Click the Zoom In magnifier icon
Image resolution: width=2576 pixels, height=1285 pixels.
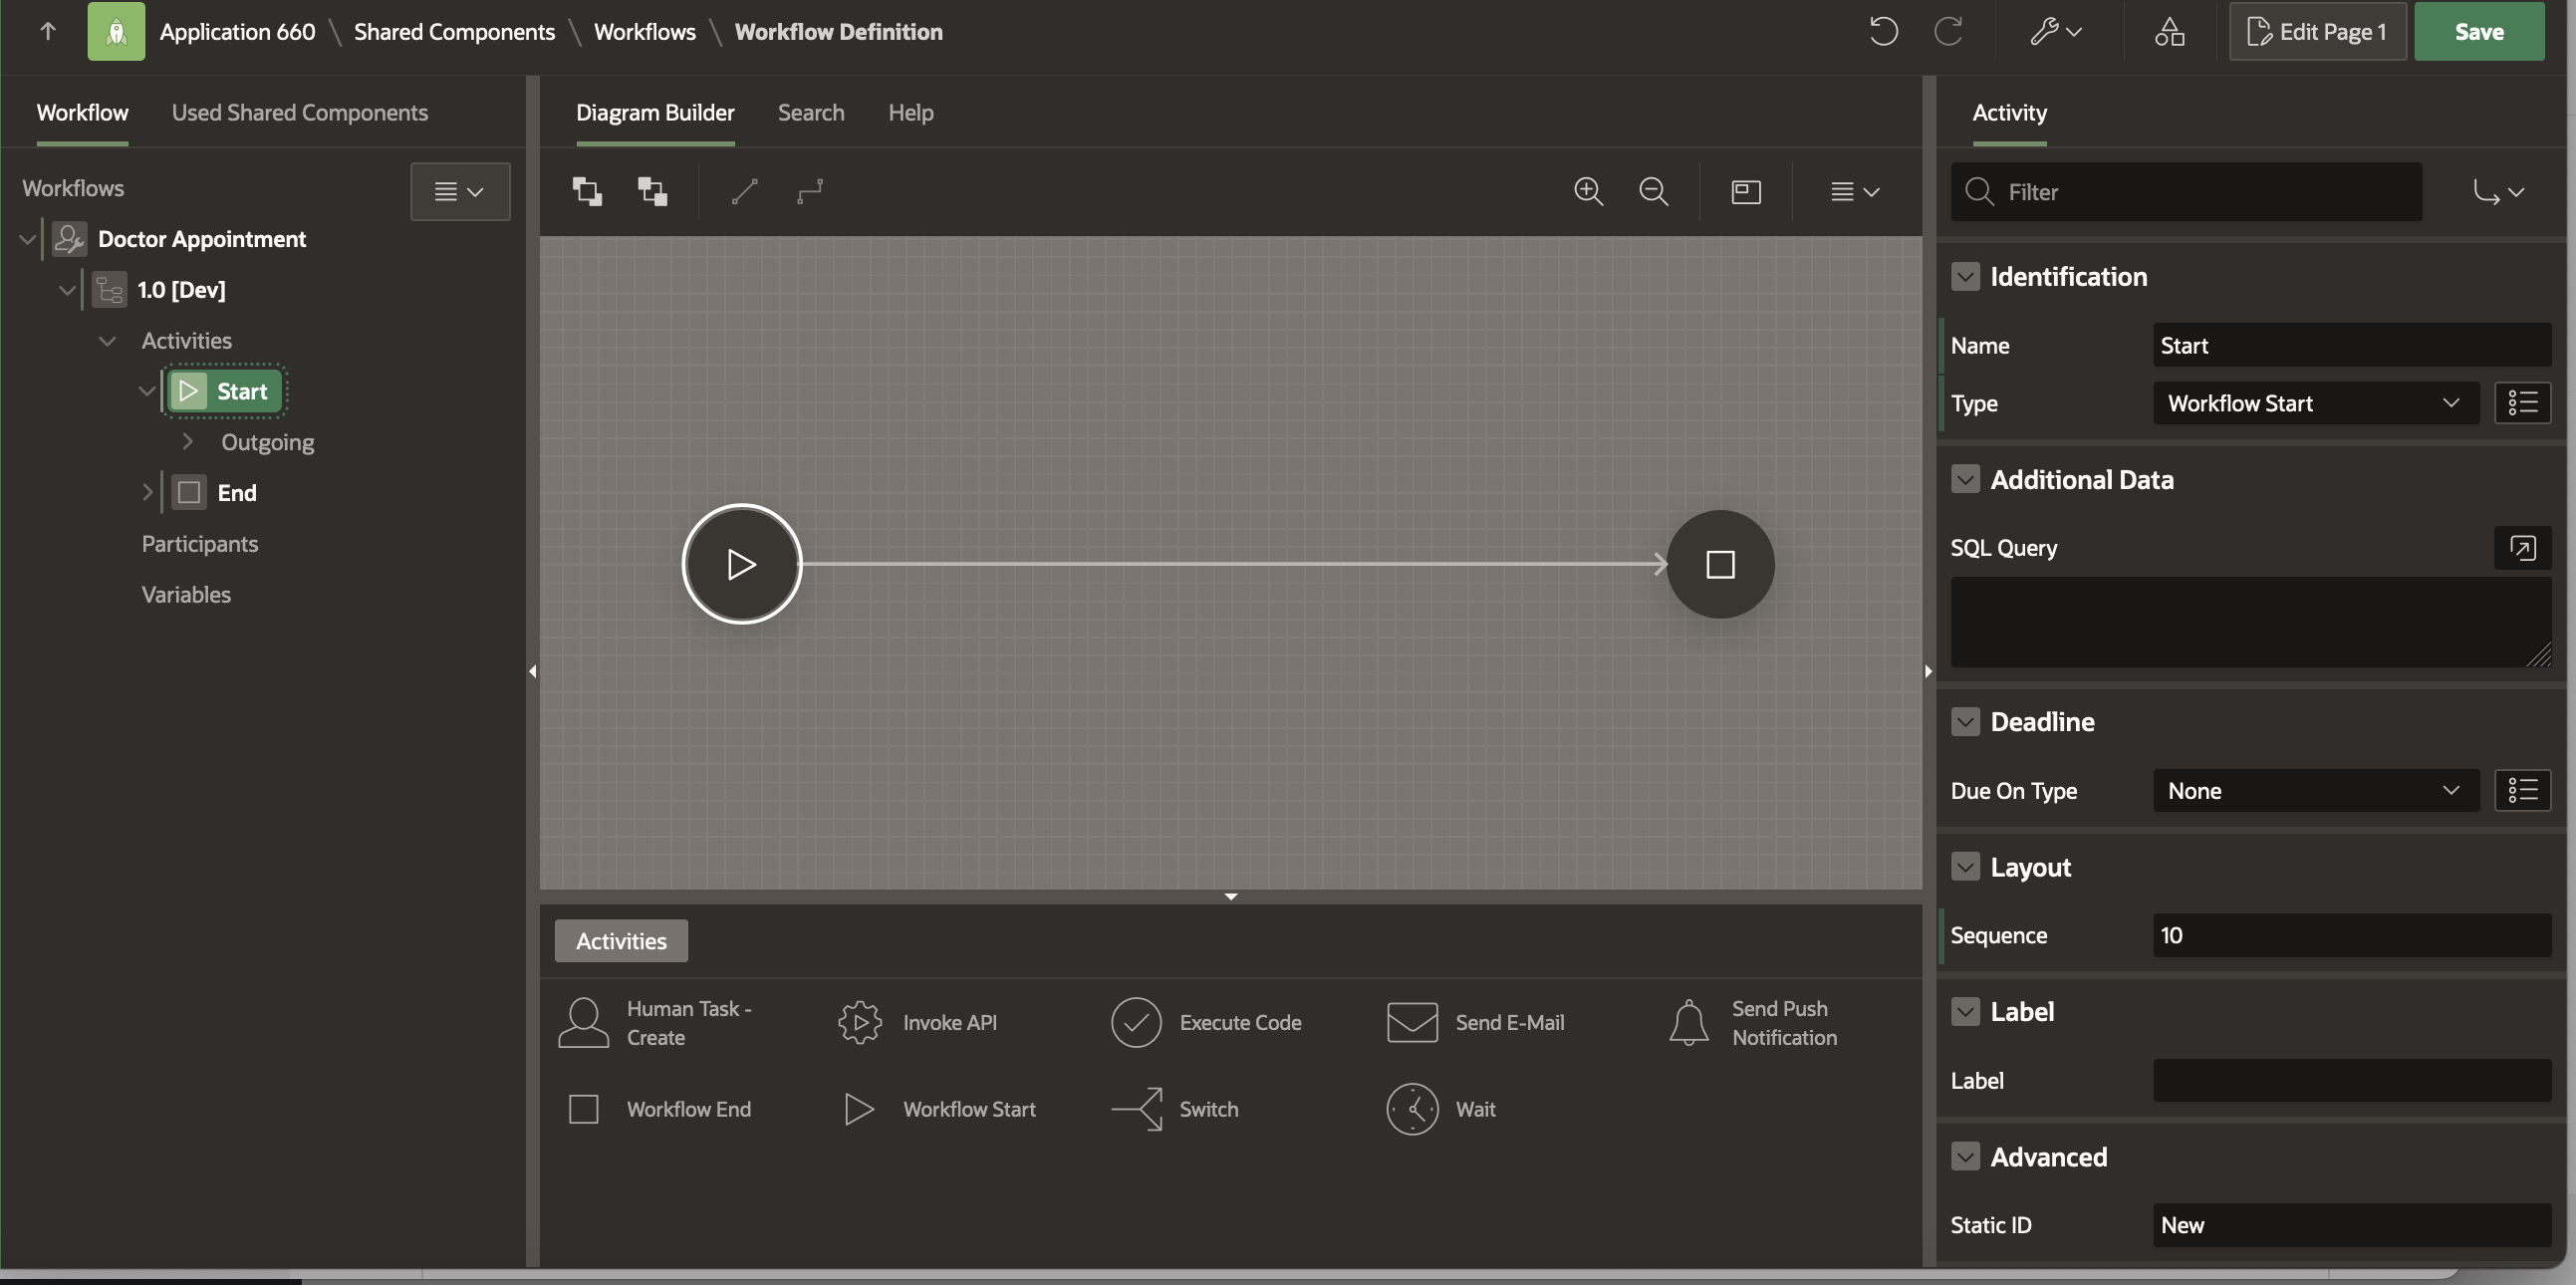pyautogui.click(x=1588, y=191)
